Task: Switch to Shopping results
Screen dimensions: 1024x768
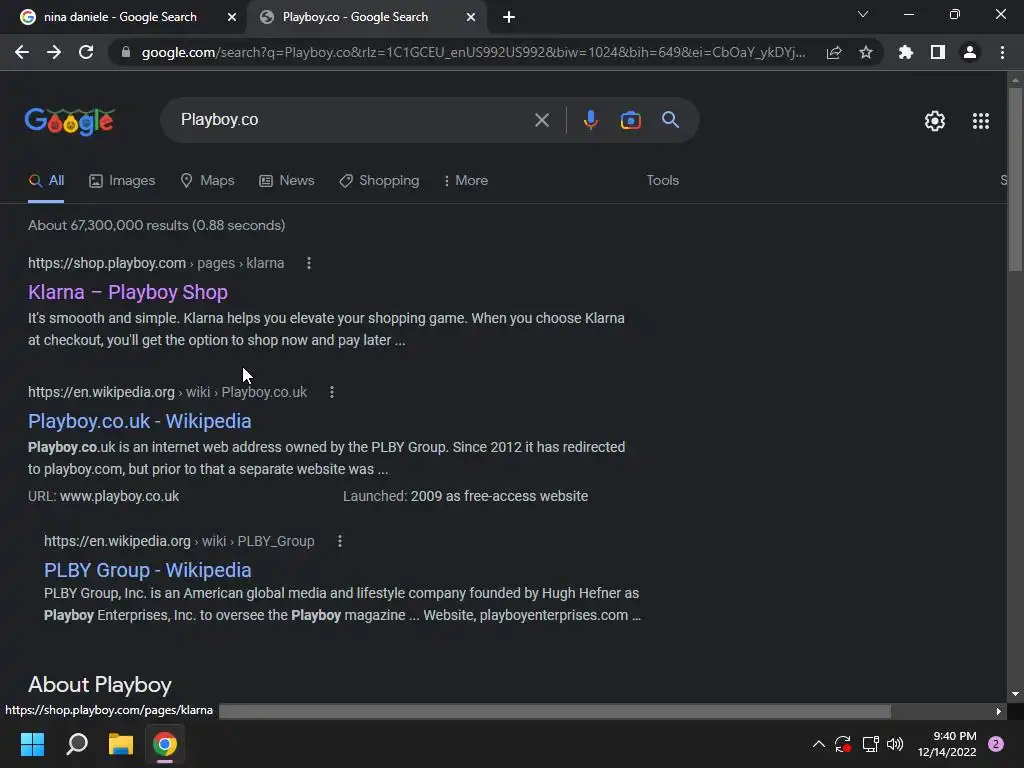Action: click(x=379, y=180)
